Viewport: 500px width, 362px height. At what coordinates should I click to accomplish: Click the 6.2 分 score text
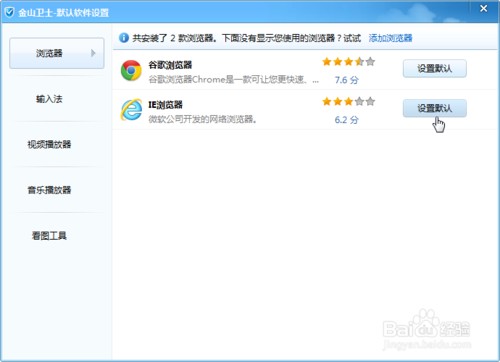pos(347,120)
